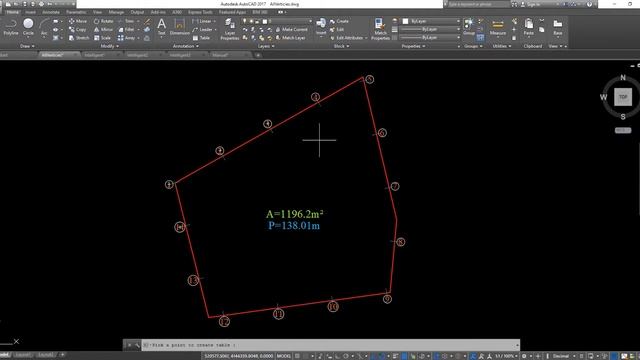Click Make Current layer button

[291, 29]
